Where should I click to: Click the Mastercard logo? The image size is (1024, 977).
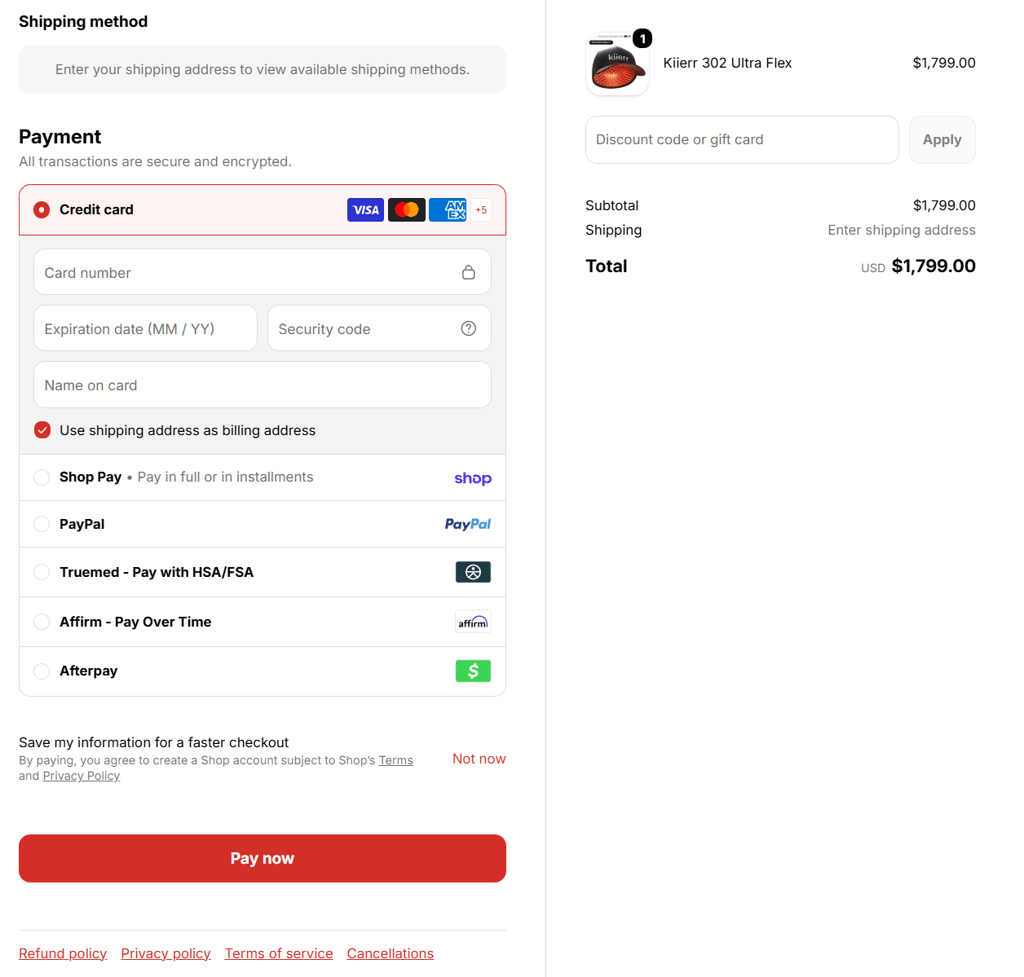tap(406, 210)
